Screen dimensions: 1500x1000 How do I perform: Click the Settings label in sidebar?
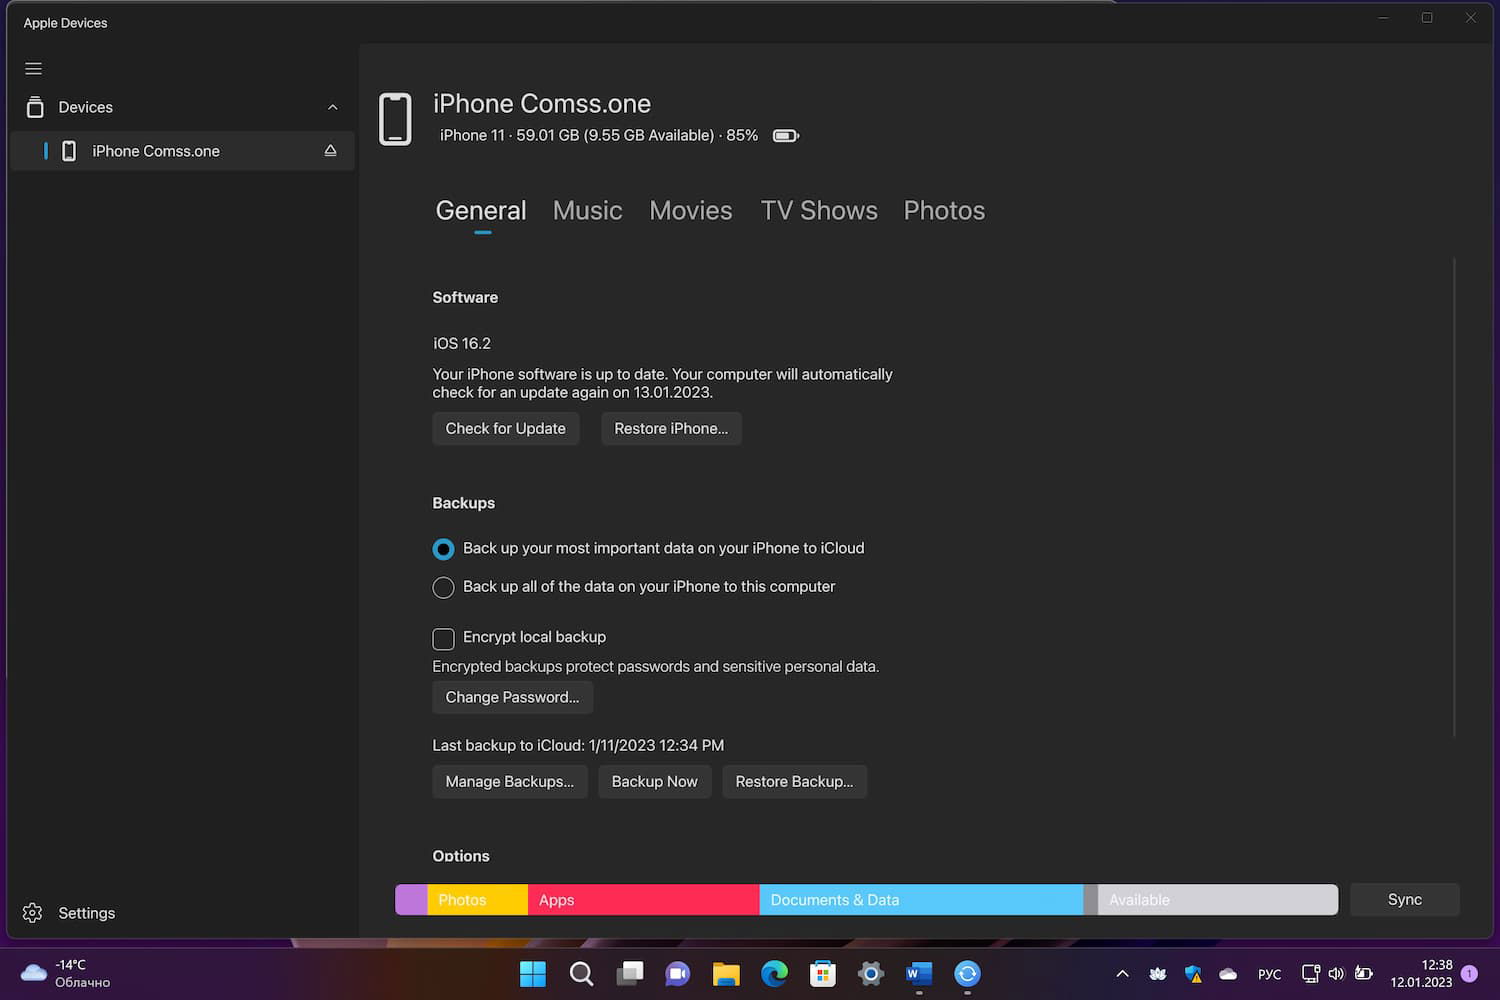point(87,913)
